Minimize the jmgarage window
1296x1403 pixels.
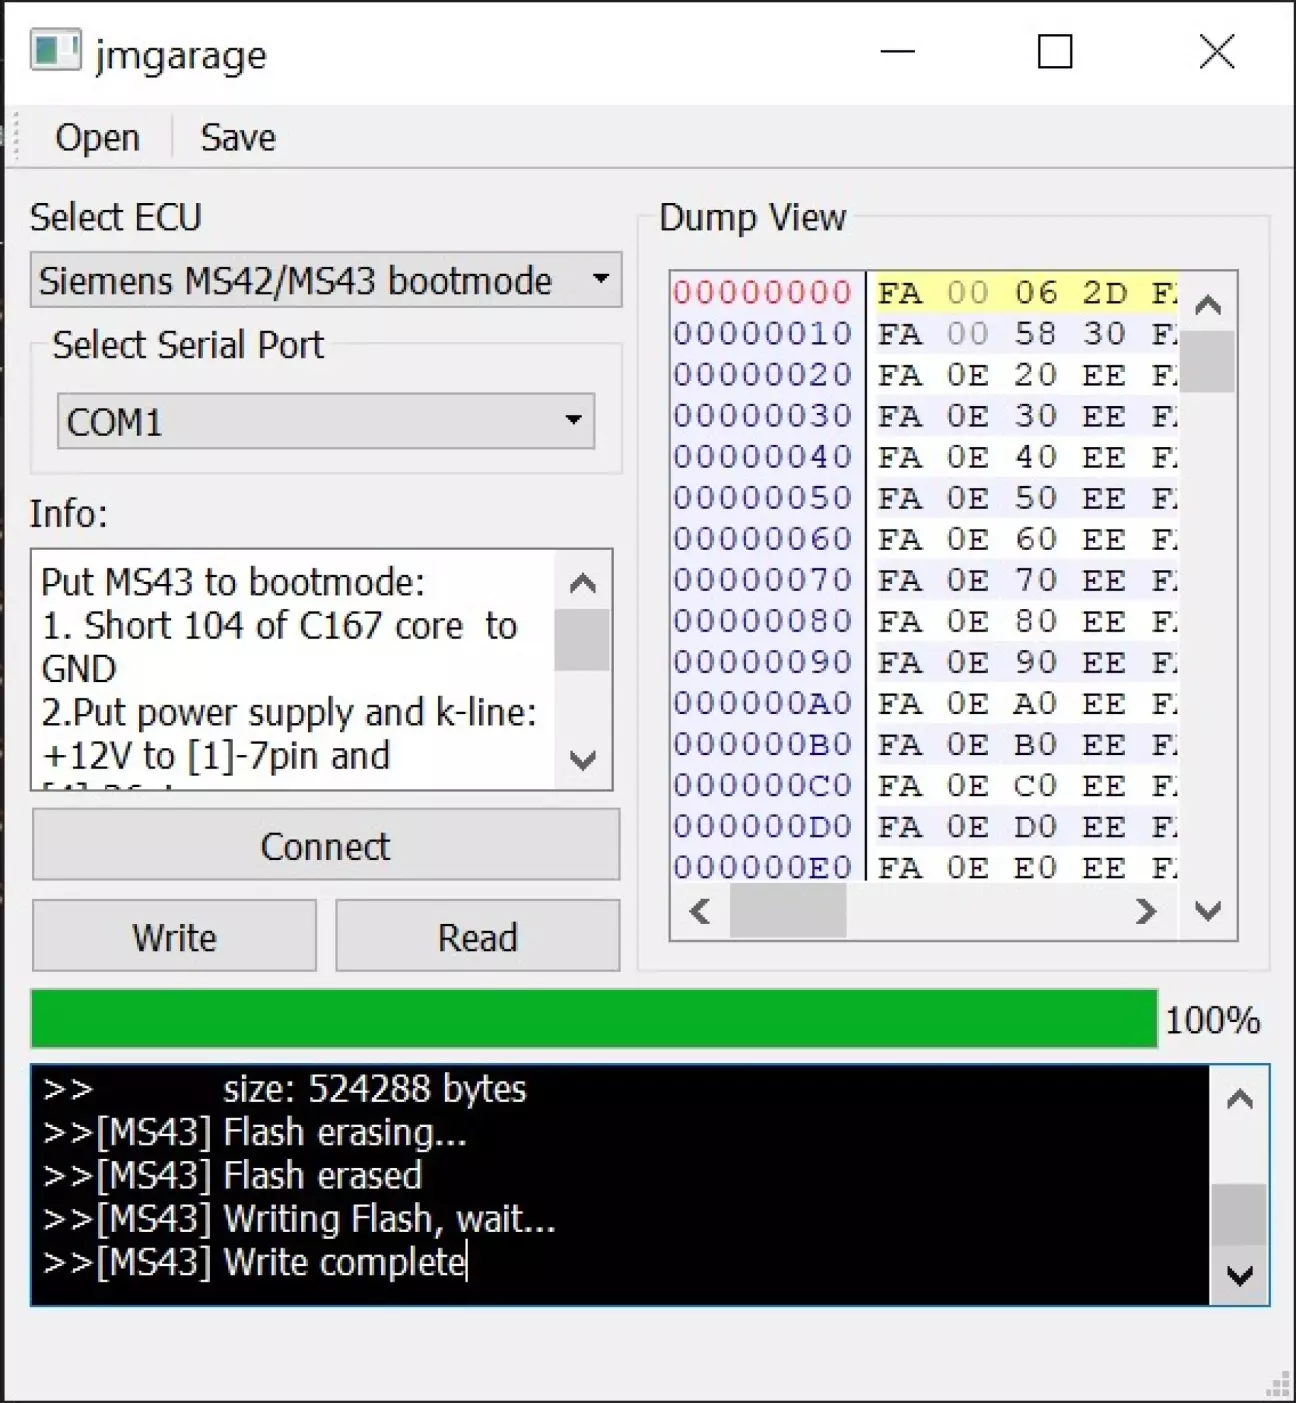click(897, 51)
